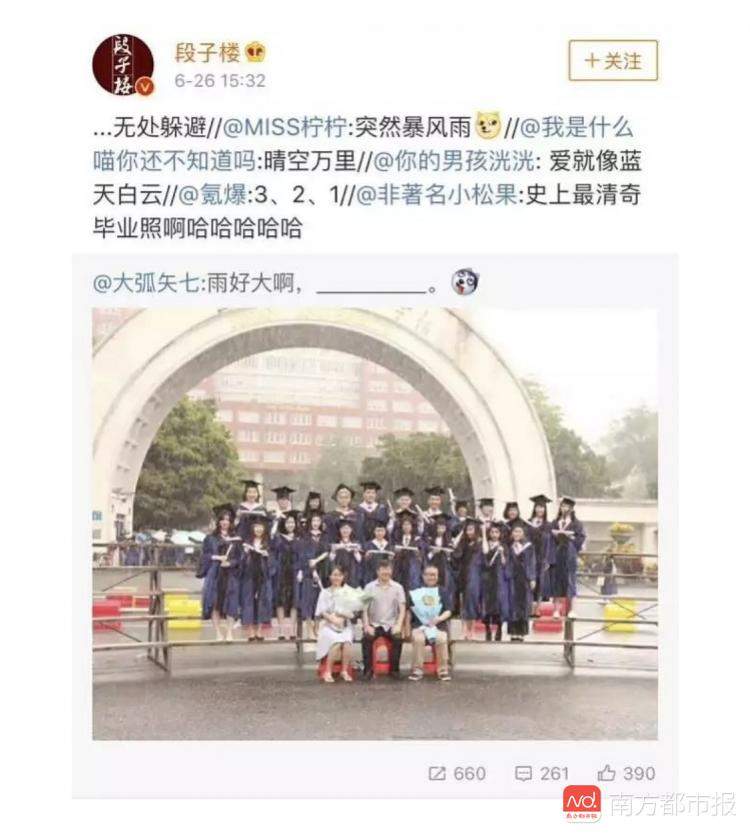The height and width of the screenshot is (834, 750).
Task: Tap the orange verified V badge
Action: click(144, 87)
